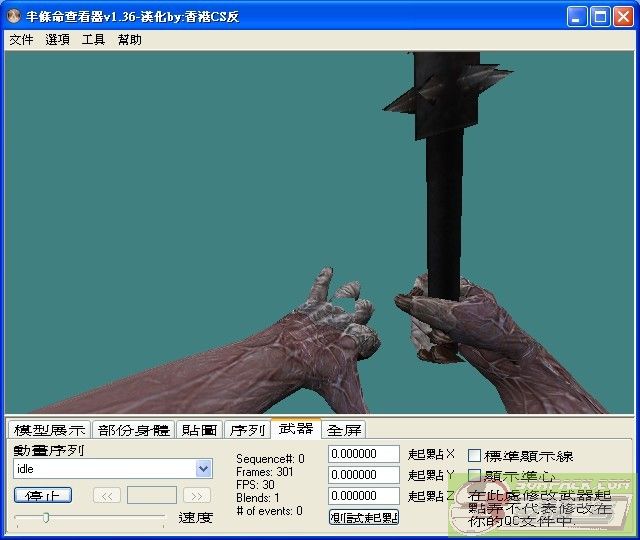Screen dimensions: 640x540
Task: Open the 幫助 menu
Action: 129,40
